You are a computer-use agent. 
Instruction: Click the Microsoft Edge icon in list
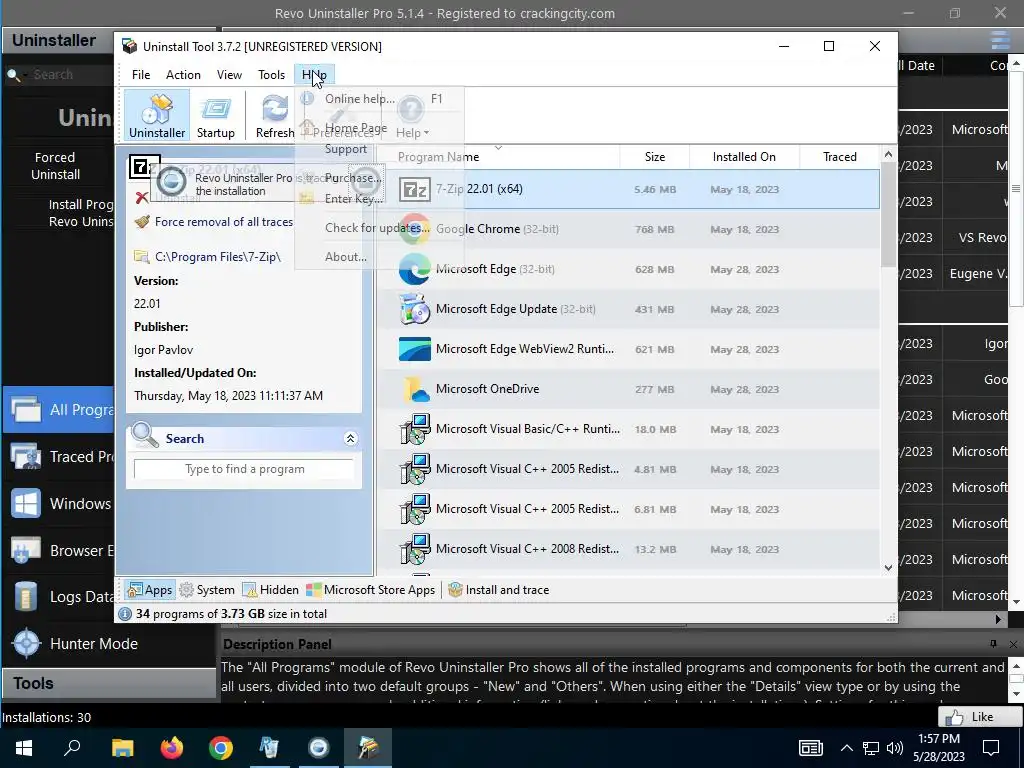[415, 269]
